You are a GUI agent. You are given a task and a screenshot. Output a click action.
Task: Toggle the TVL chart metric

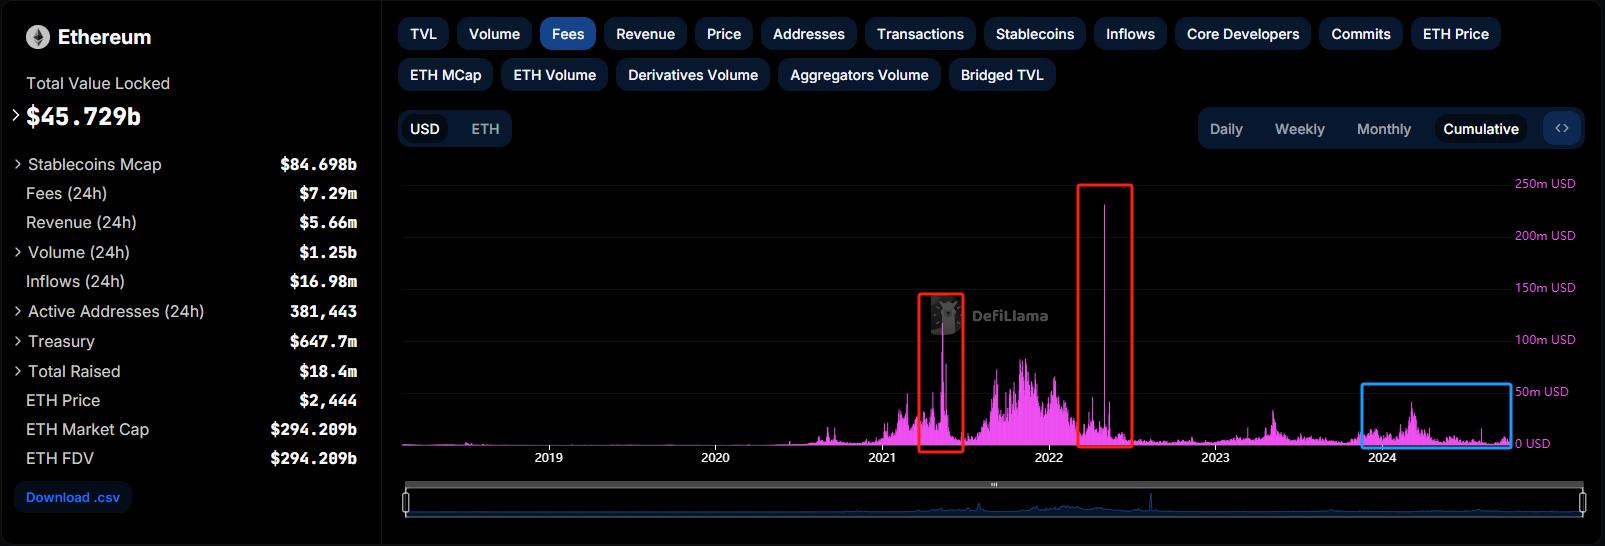click(423, 34)
